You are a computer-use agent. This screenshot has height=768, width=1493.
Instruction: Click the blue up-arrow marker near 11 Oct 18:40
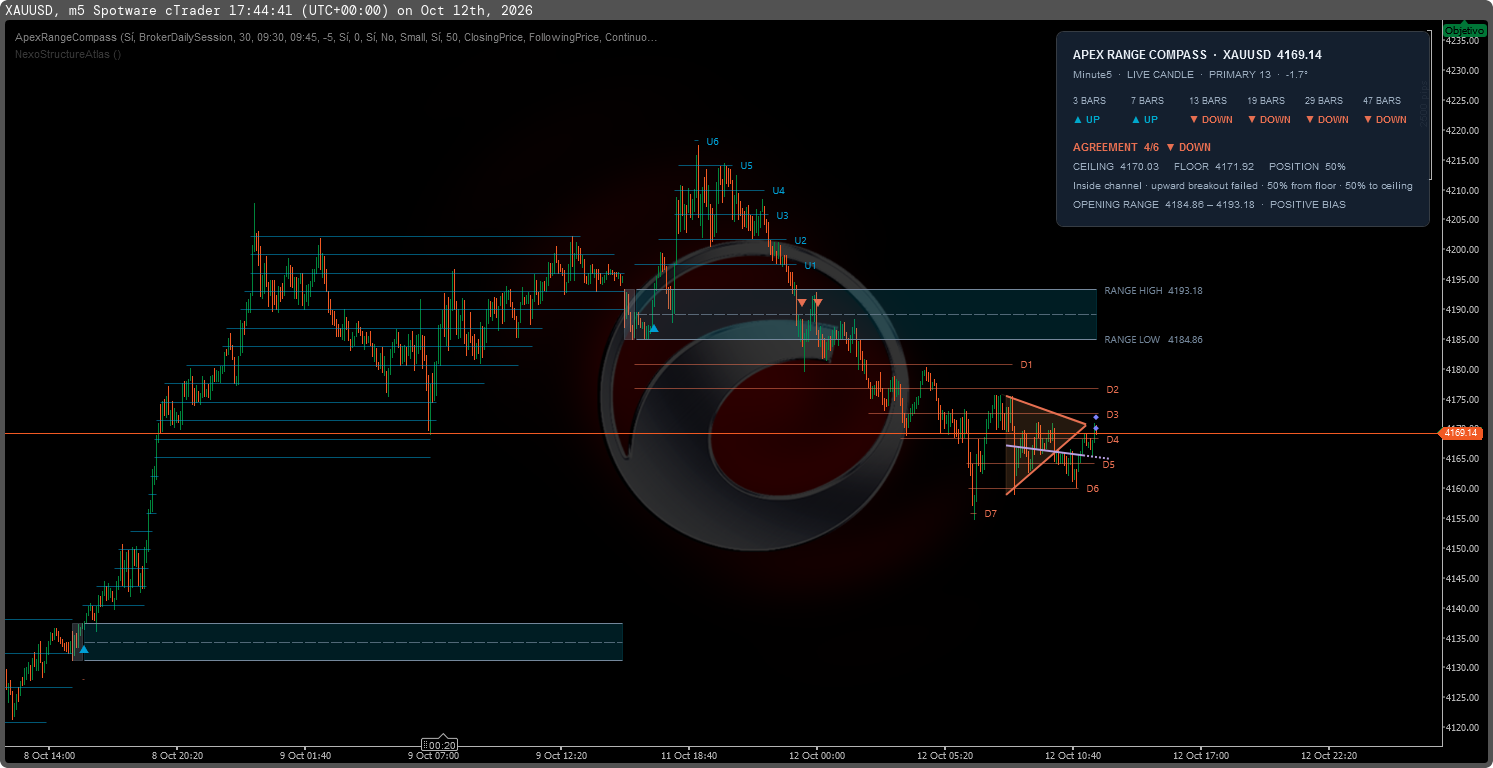click(x=654, y=328)
